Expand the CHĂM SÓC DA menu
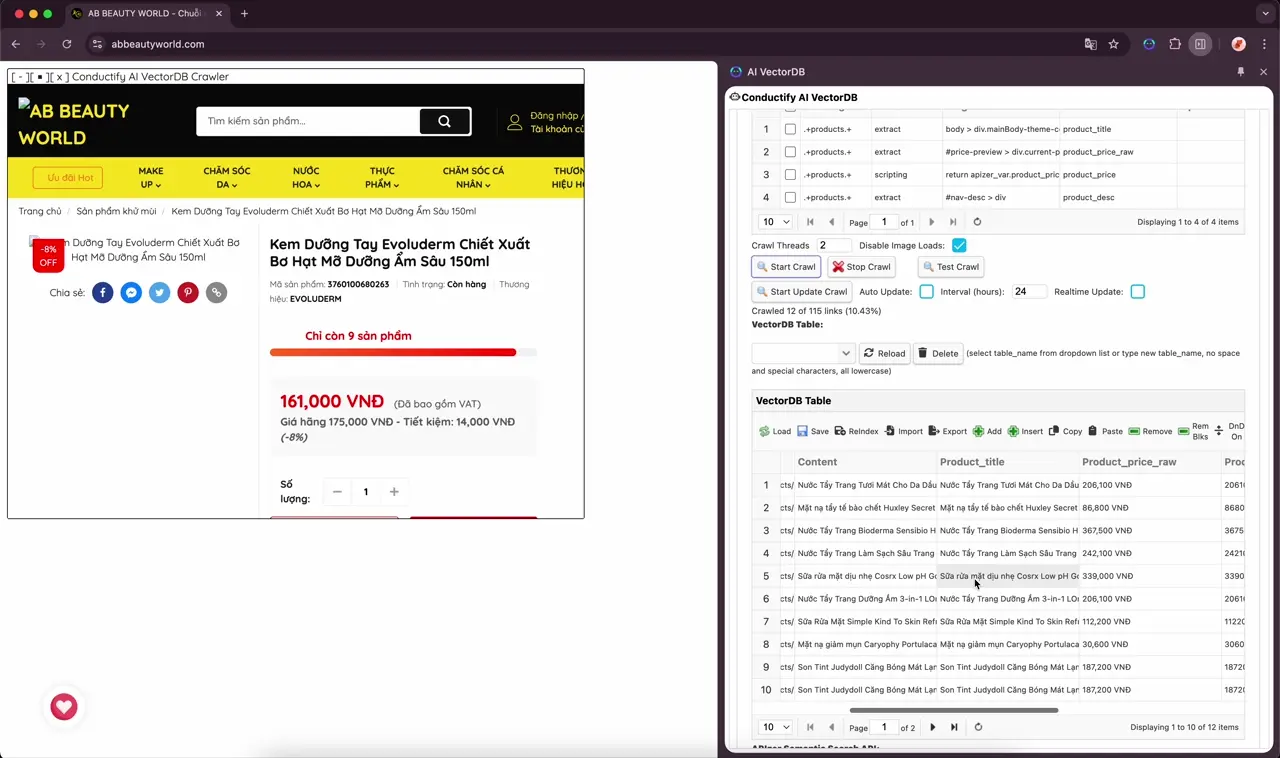This screenshot has width=1280, height=758. click(227, 177)
